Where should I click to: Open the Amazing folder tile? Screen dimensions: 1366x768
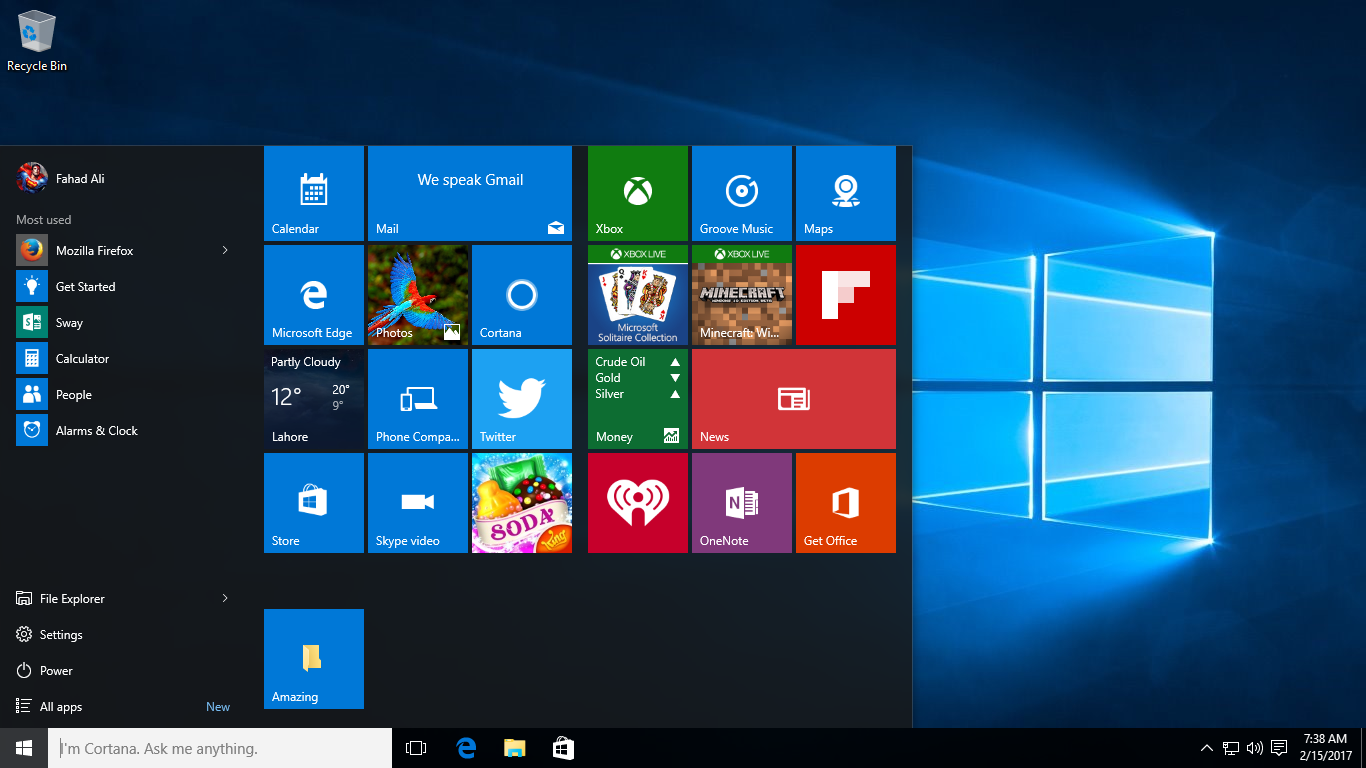(314, 659)
